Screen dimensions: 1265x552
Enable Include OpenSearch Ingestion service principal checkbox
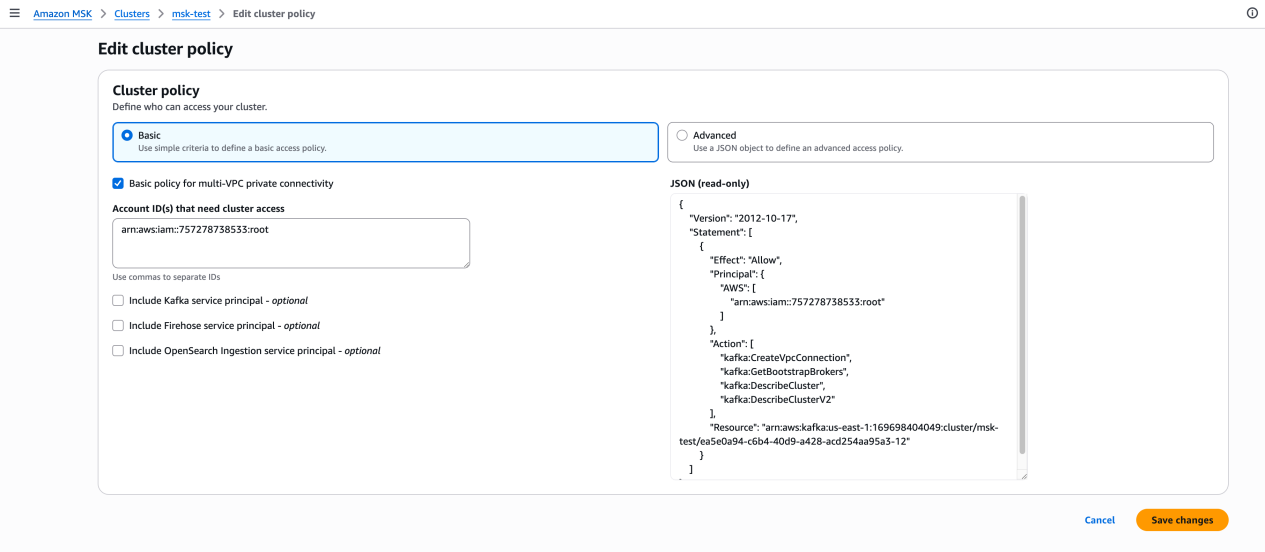(x=118, y=351)
